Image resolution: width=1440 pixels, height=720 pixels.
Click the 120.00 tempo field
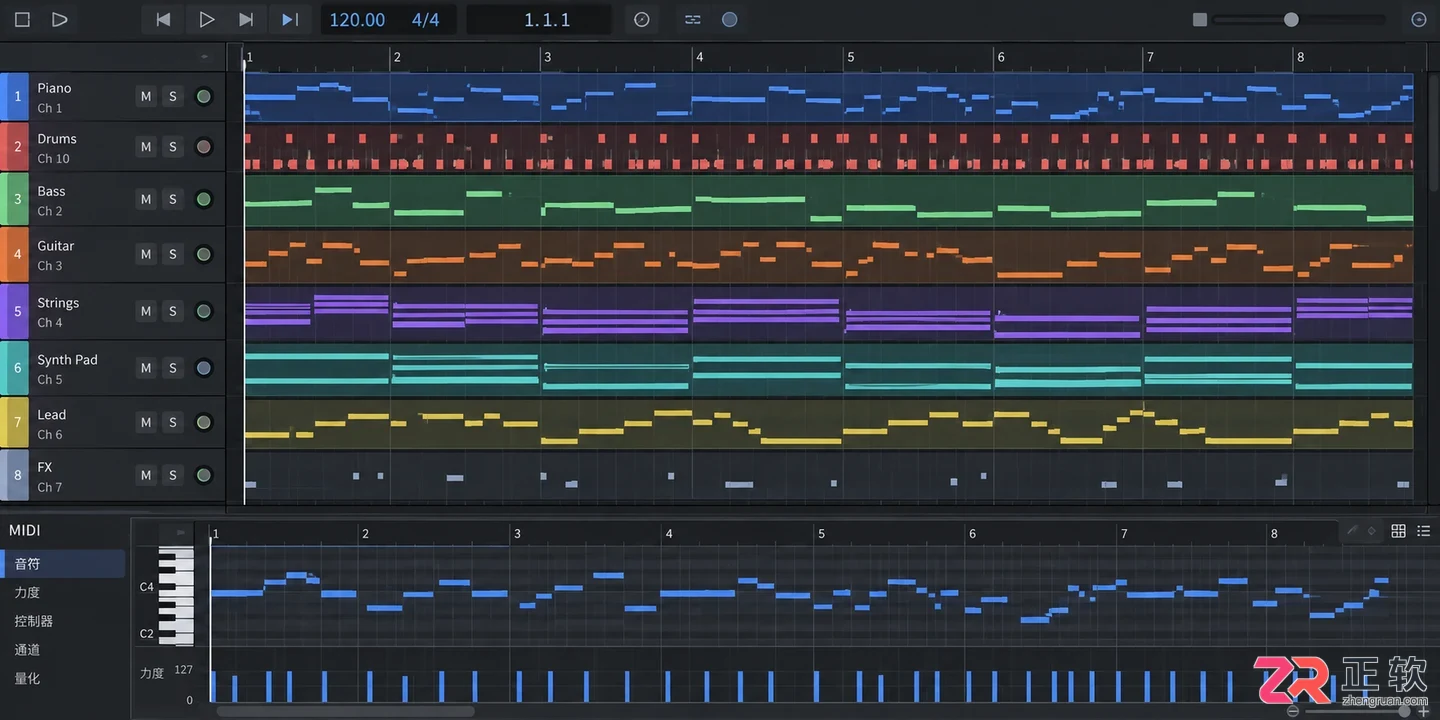coord(357,19)
